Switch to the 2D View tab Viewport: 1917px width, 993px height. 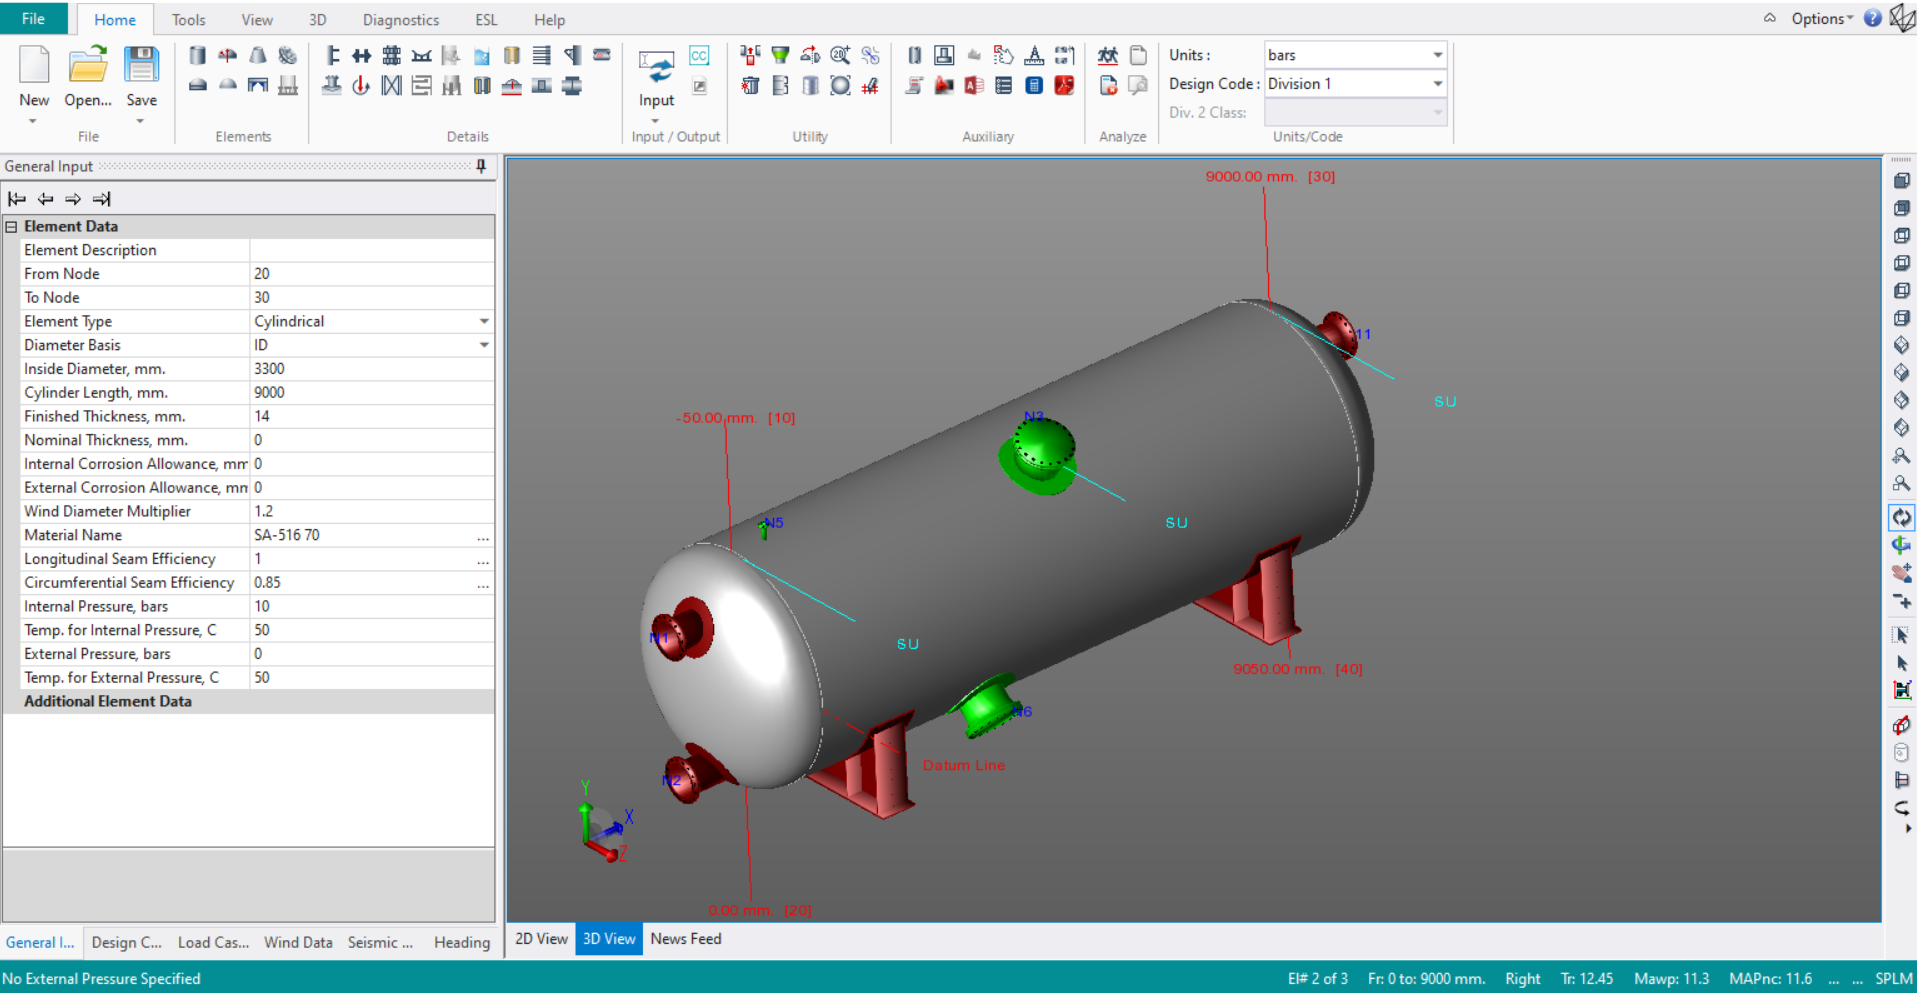tap(541, 939)
